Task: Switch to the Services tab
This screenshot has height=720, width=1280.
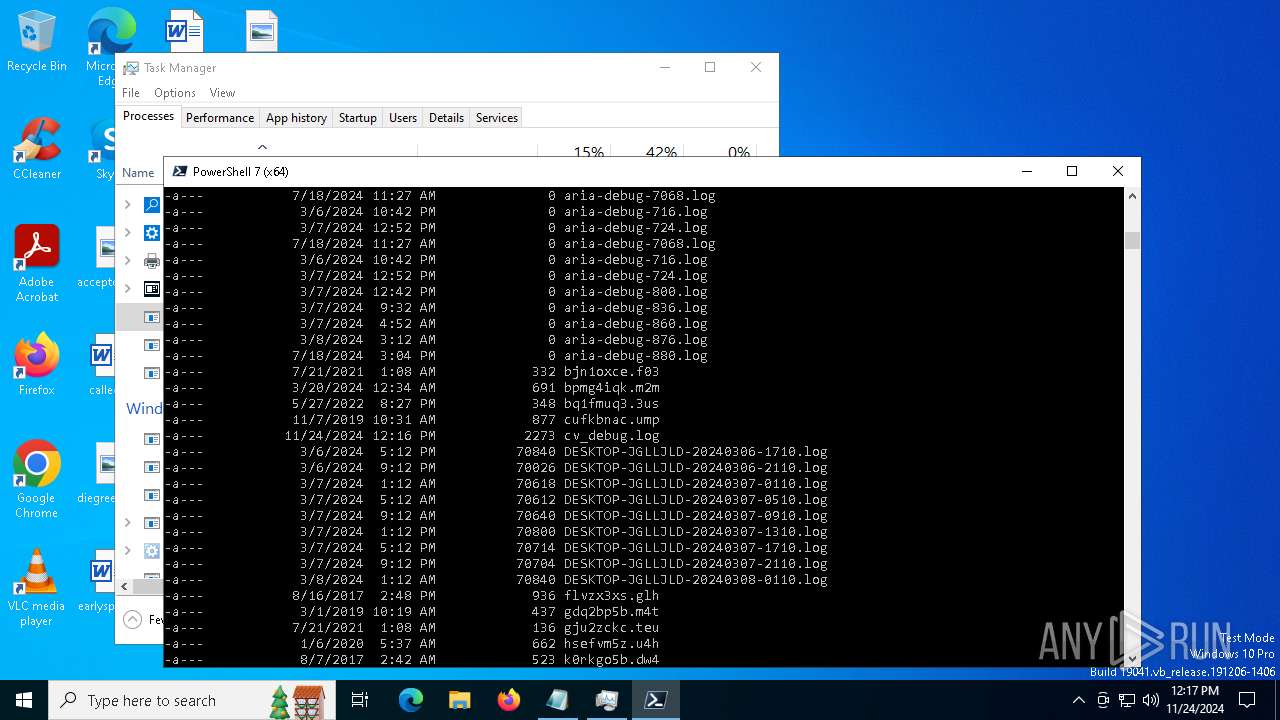Action: pyautogui.click(x=497, y=118)
